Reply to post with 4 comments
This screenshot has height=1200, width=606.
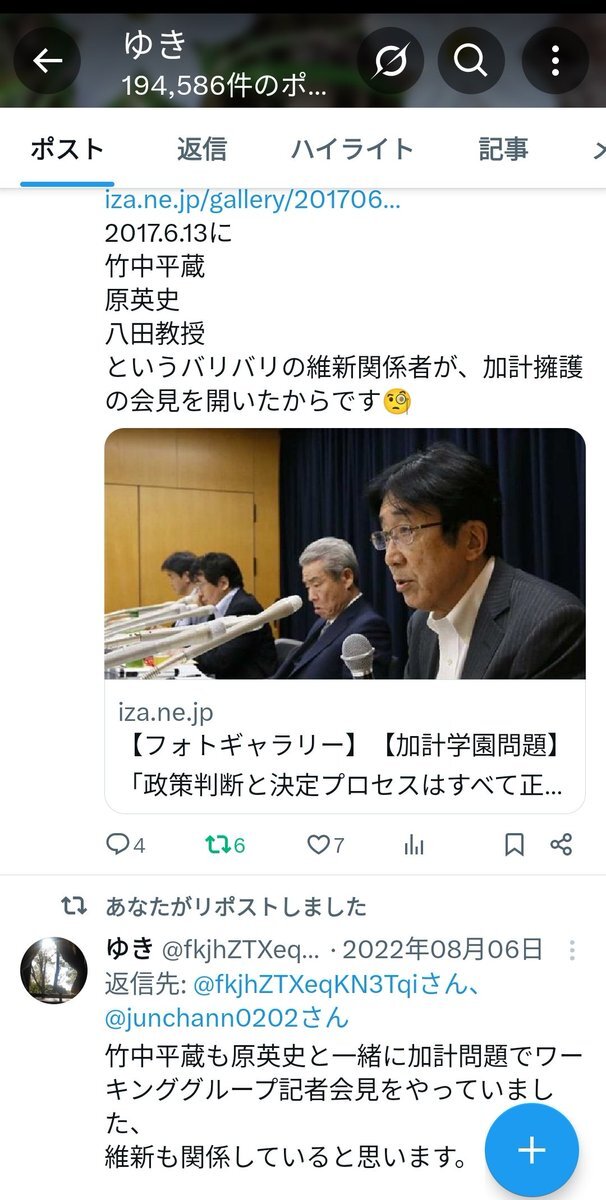coord(125,845)
